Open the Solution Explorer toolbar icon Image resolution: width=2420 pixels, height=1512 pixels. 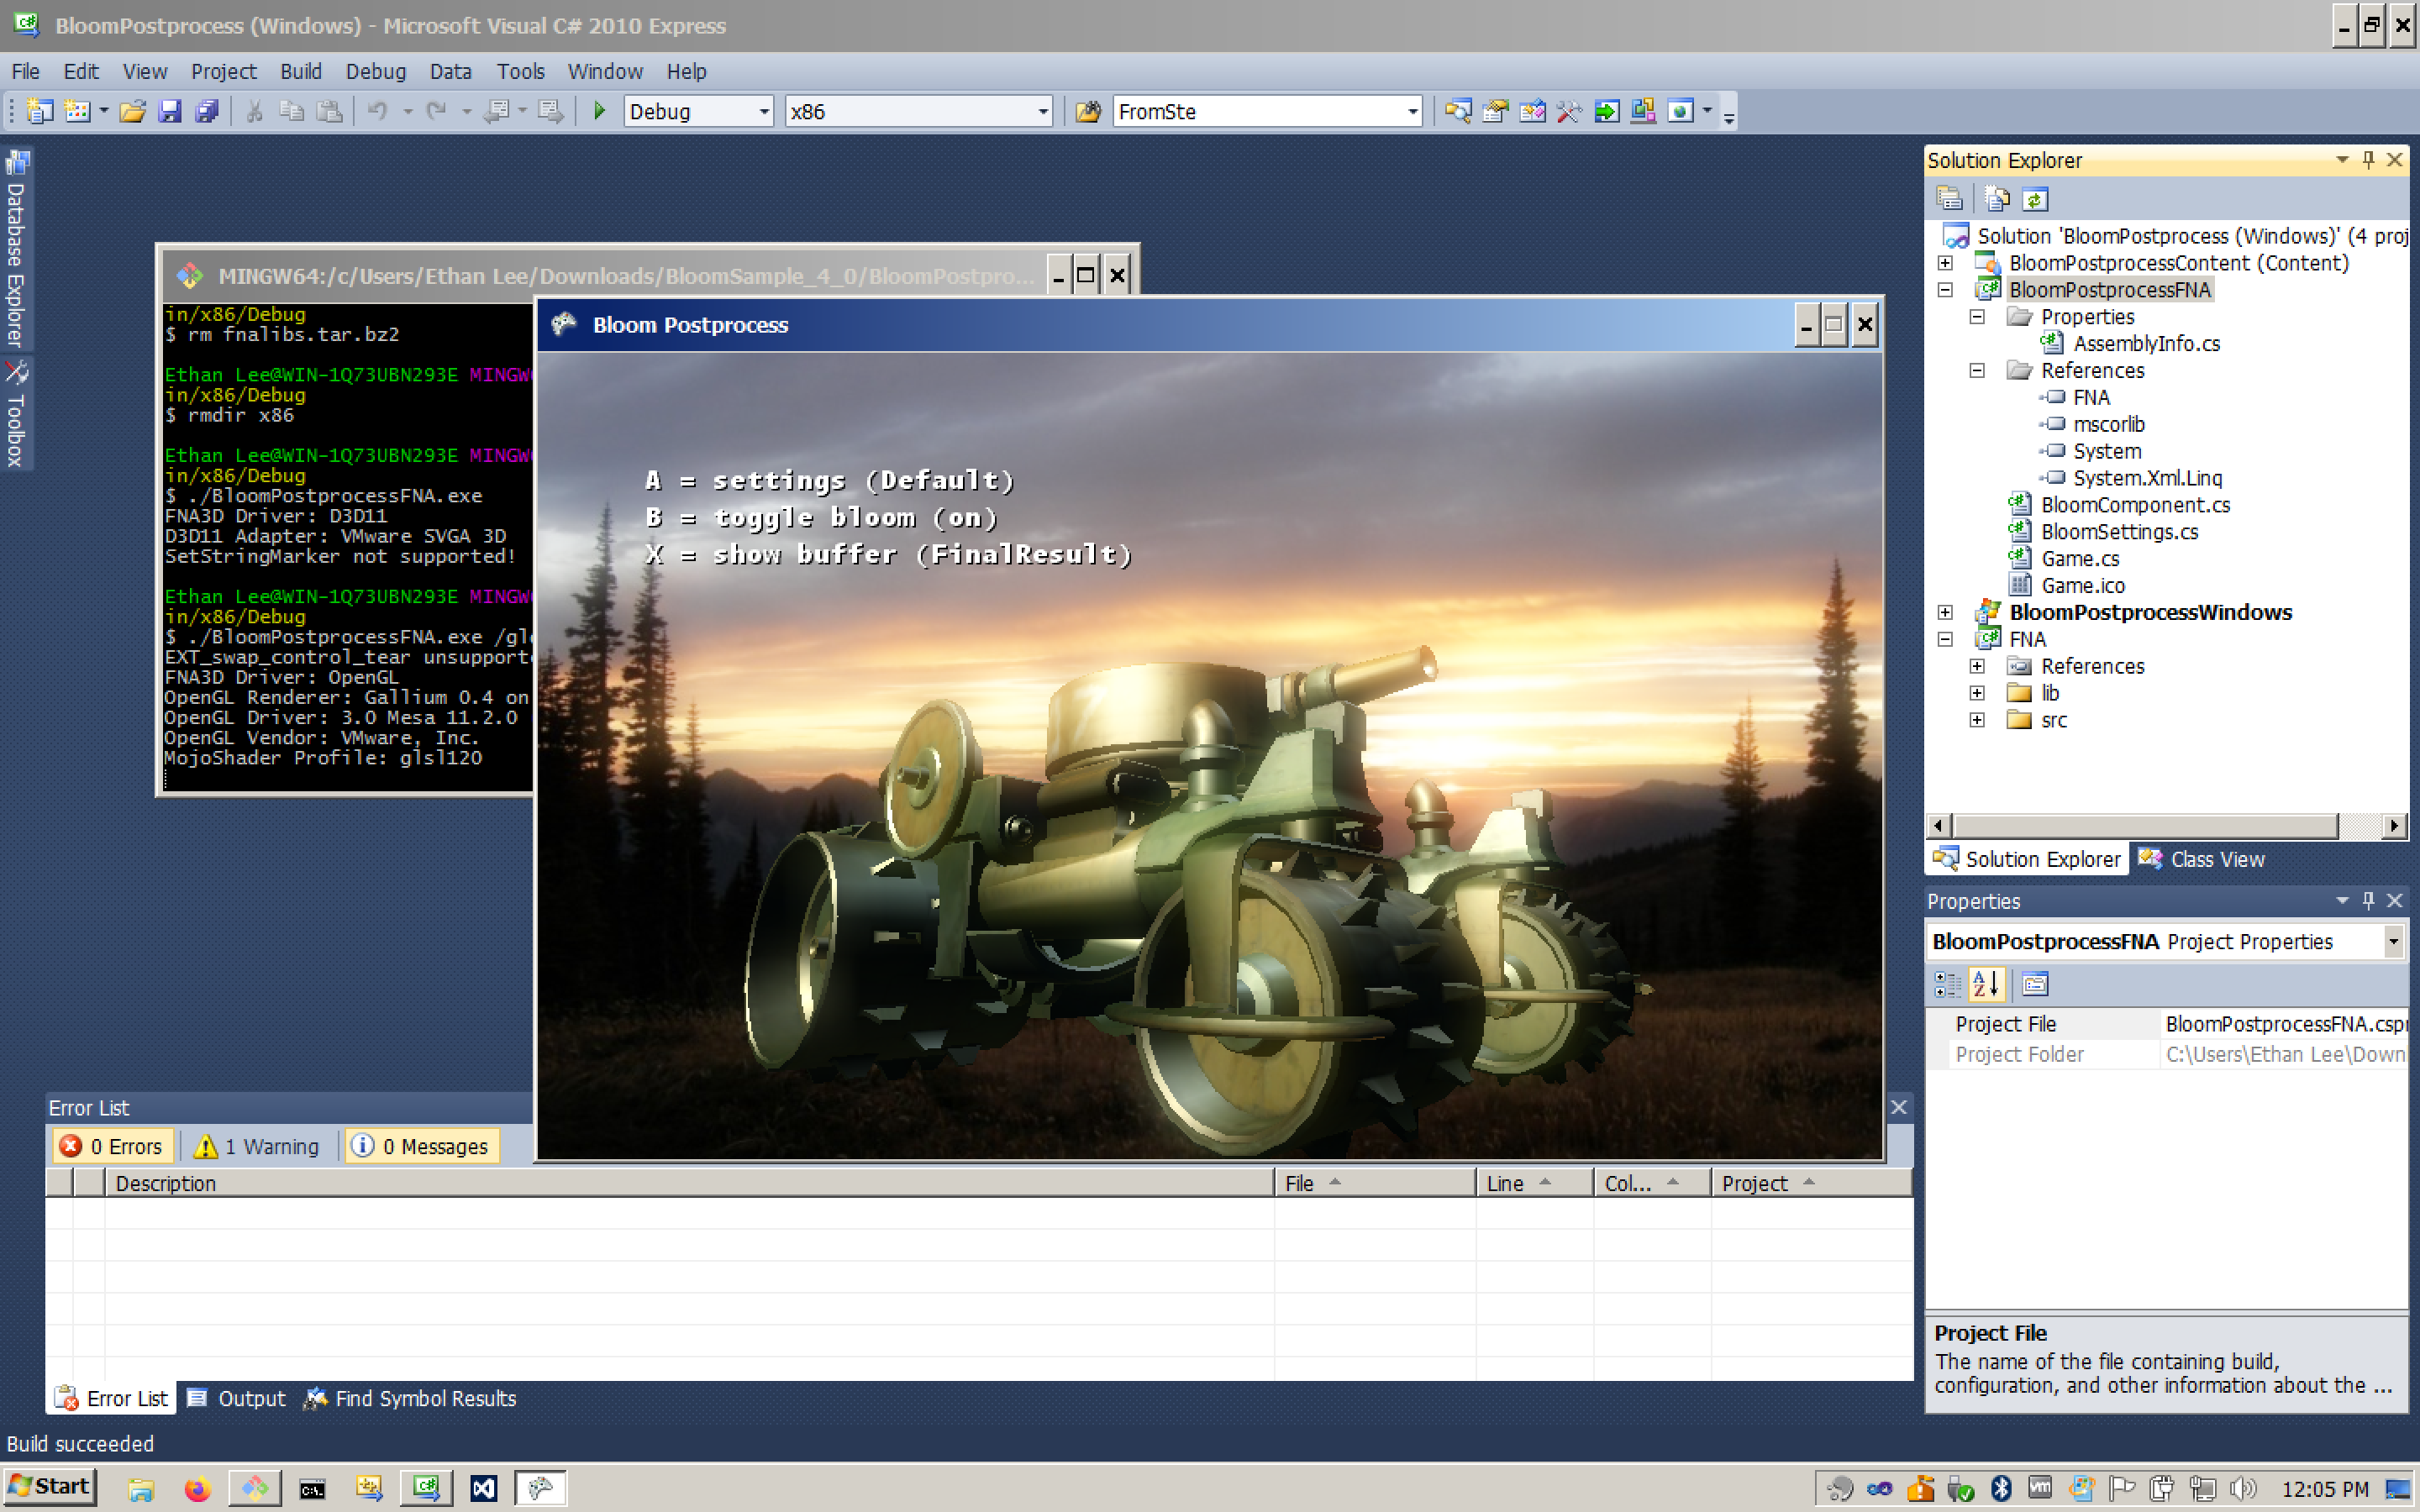pyautogui.click(x=1460, y=112)
